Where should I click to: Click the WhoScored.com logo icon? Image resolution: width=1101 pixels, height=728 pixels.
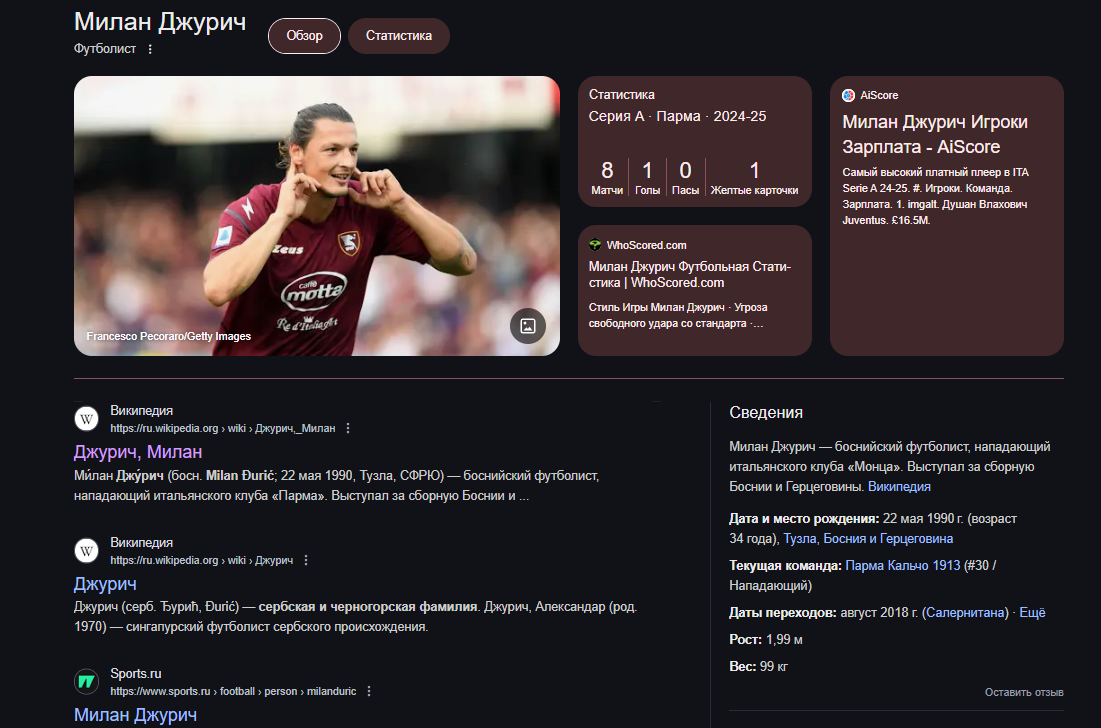click(595, 245)
